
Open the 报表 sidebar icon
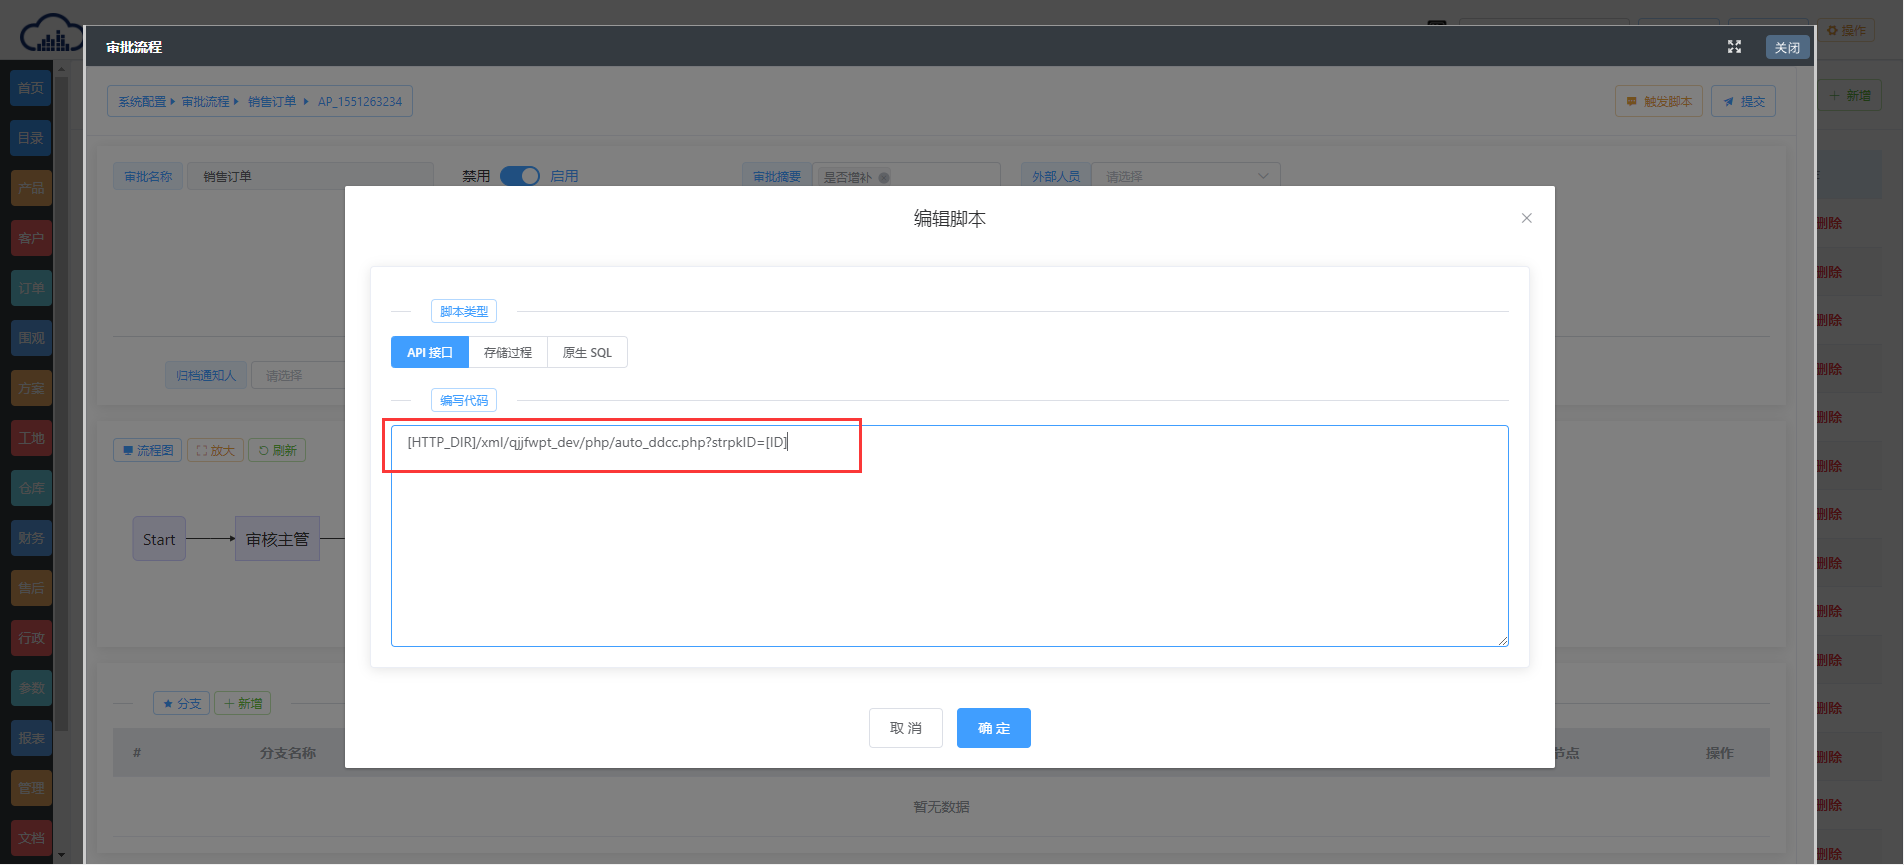[31, 738]
